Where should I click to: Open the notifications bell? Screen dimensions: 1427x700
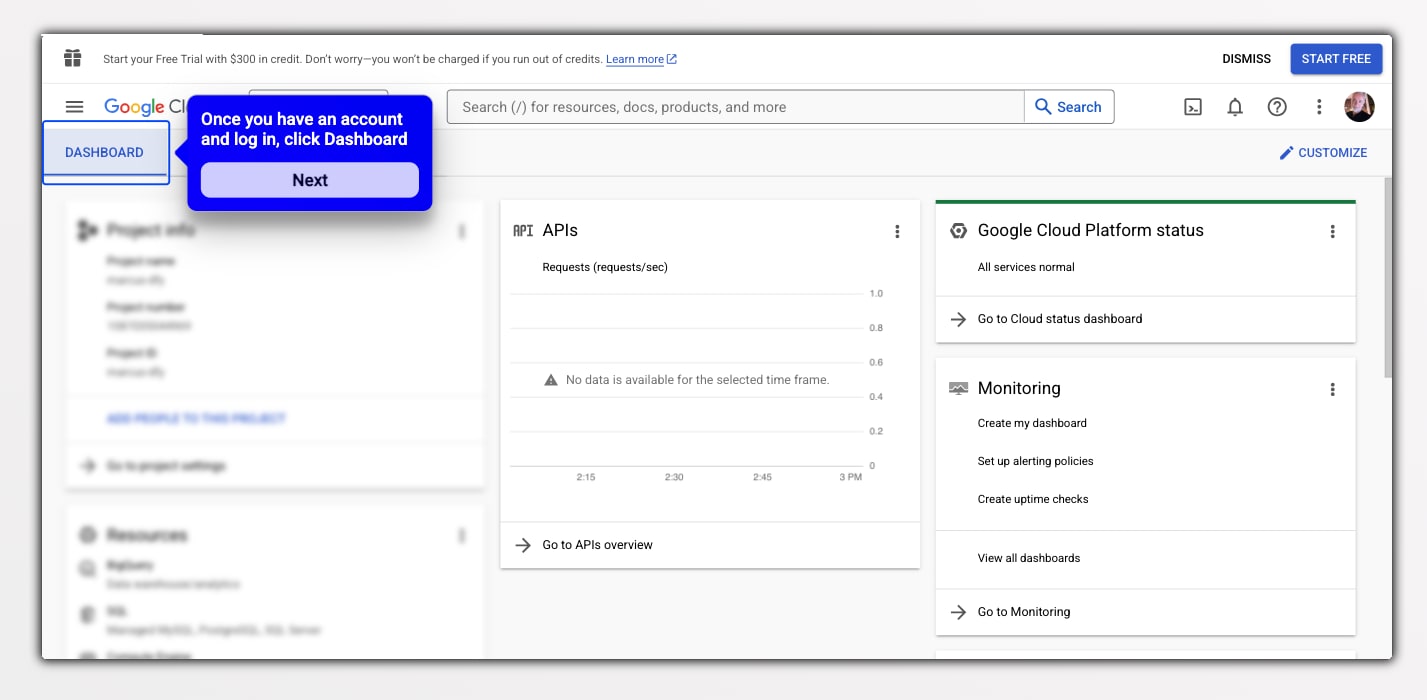click(1235, 107)
